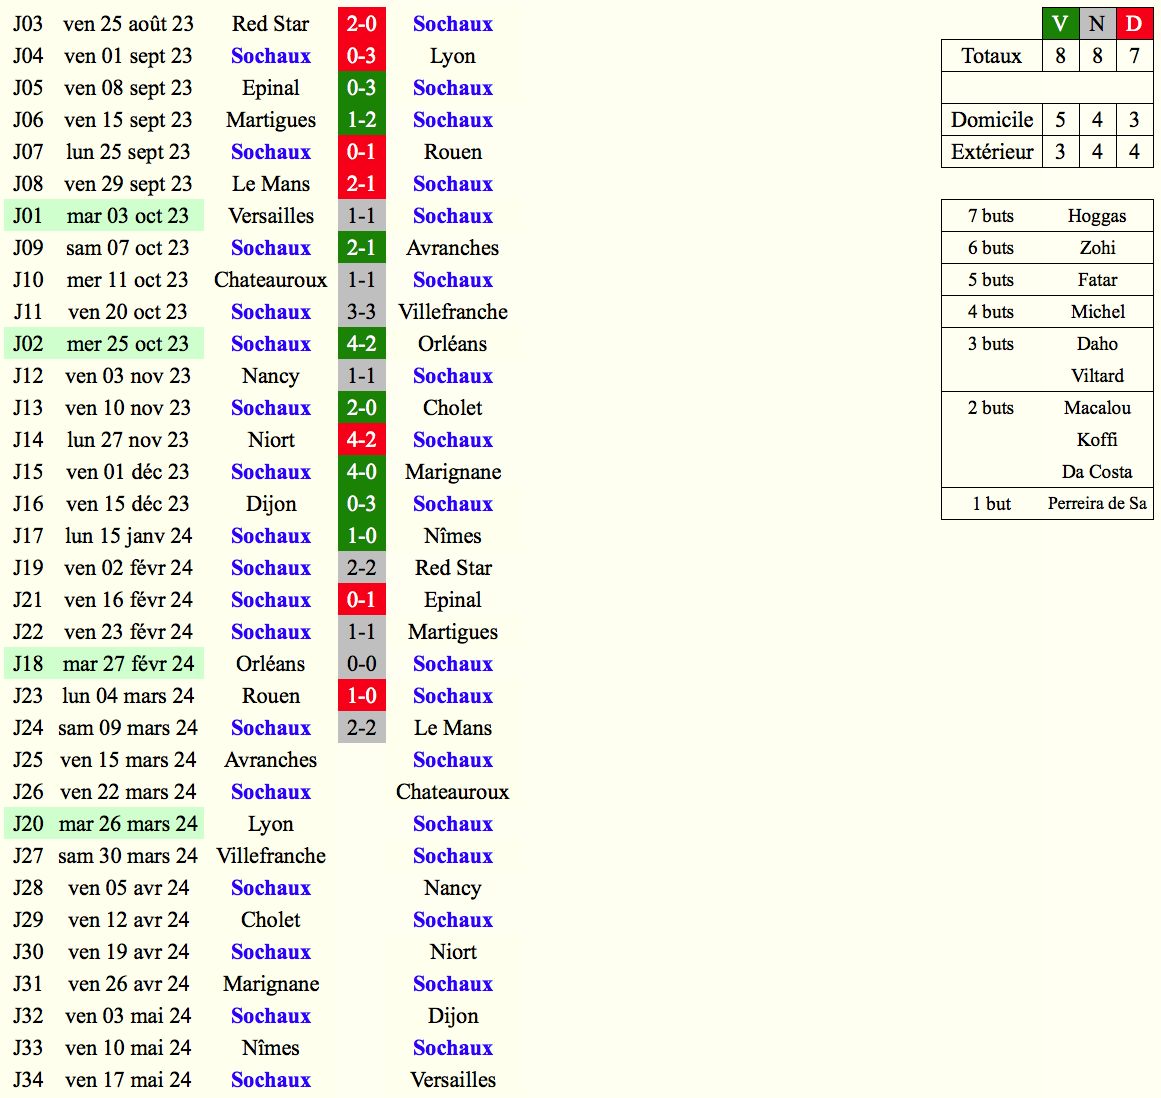Click Versailles opponent in J34 row

[452, 1079]
